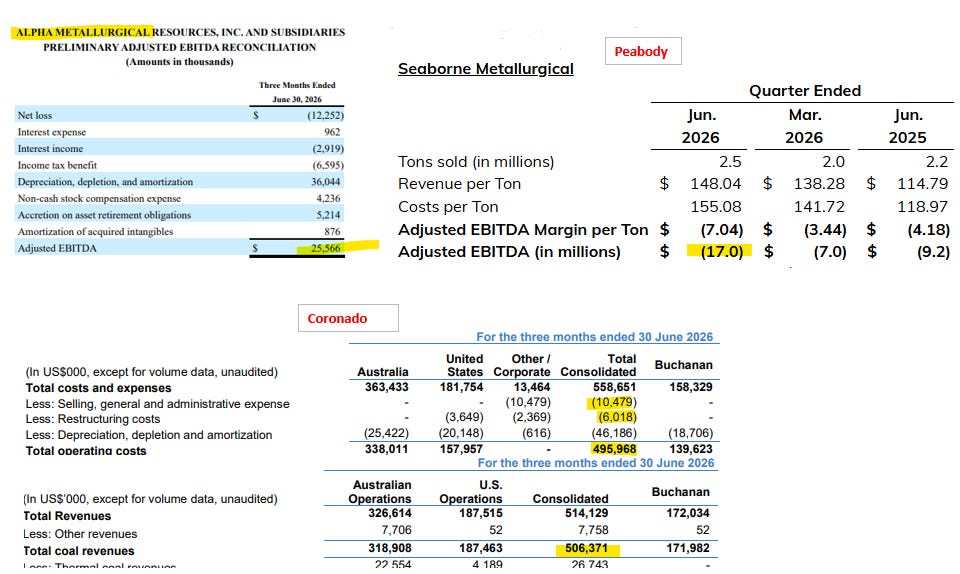This screenshot has width=960, height=574.
Task: Select Mar. 2026 Revenue per Ton 138.28
Action: click(x=819, y=184)
